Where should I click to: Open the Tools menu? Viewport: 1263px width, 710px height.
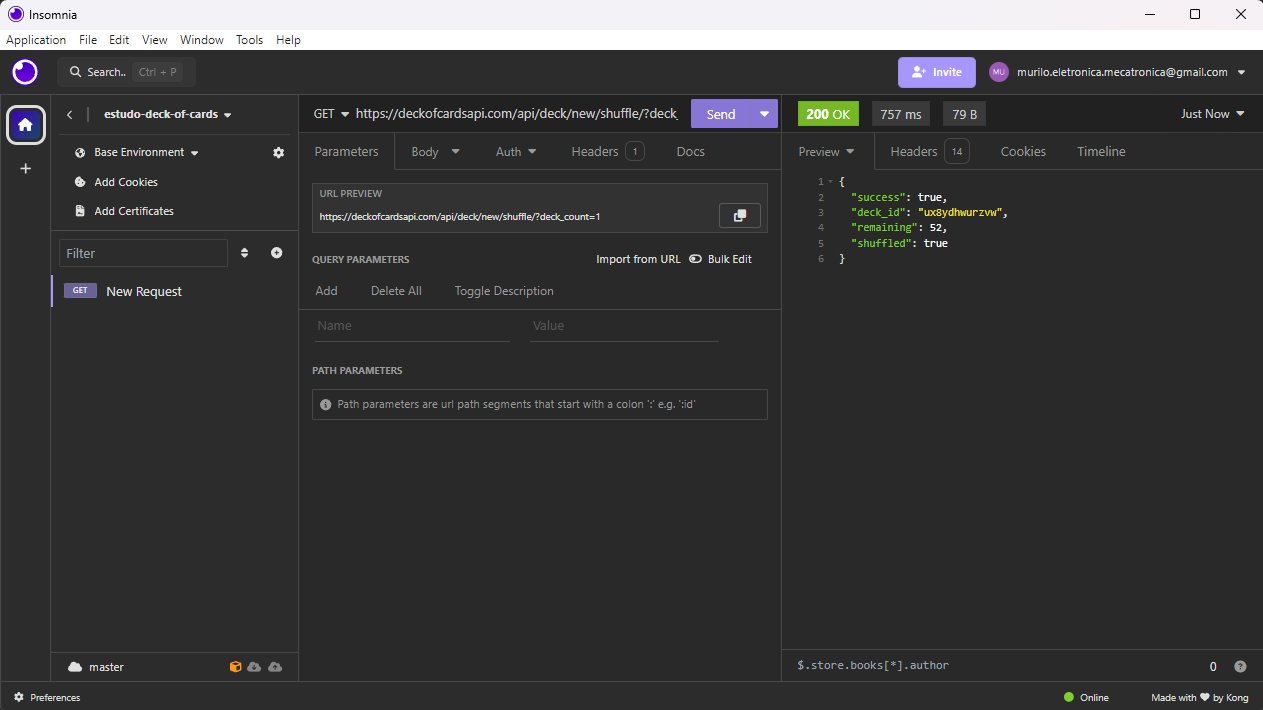tap(249, 40)
